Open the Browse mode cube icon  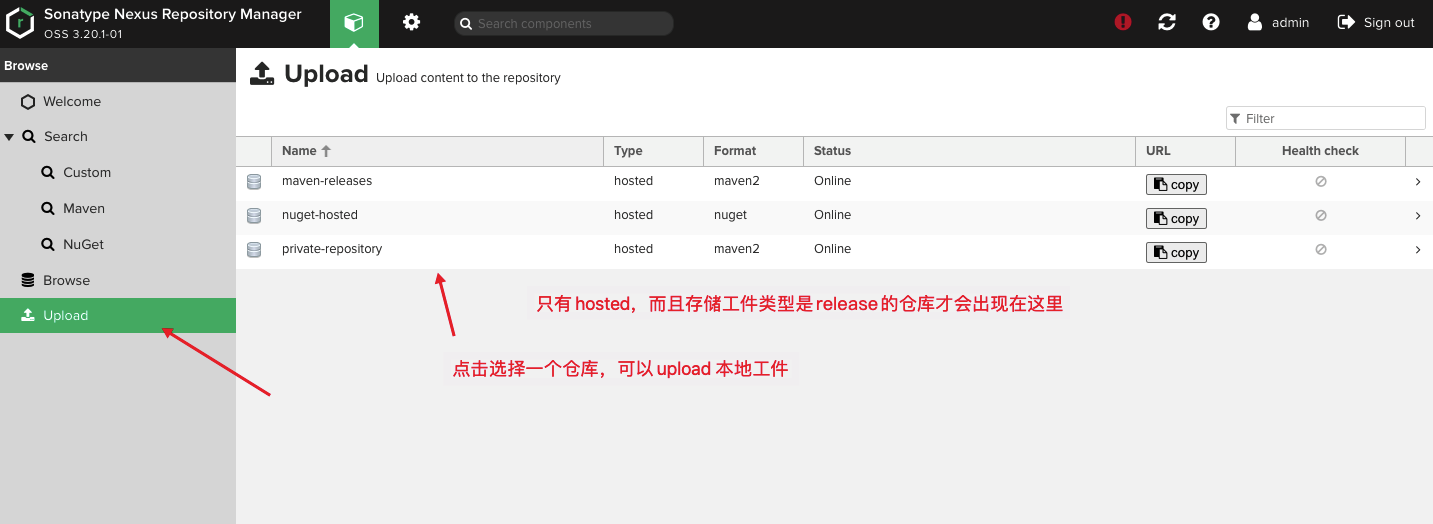pos(354,23)
